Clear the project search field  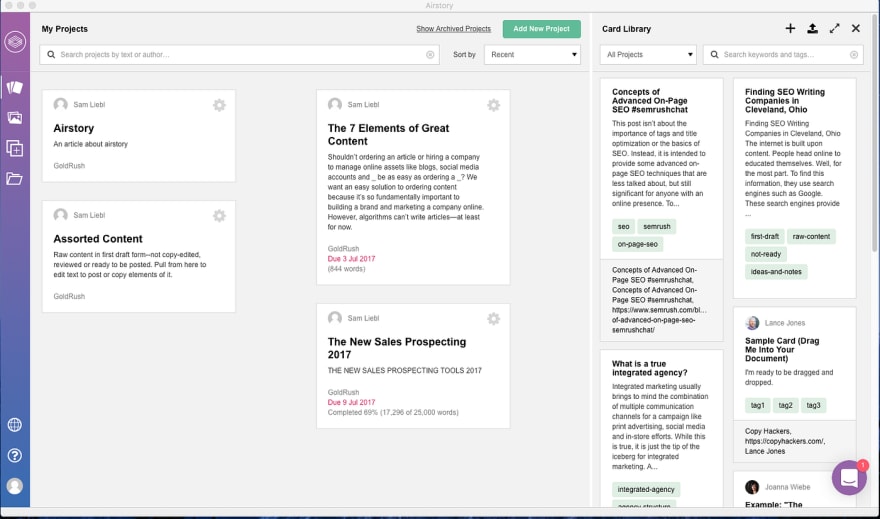click(430, 54)
